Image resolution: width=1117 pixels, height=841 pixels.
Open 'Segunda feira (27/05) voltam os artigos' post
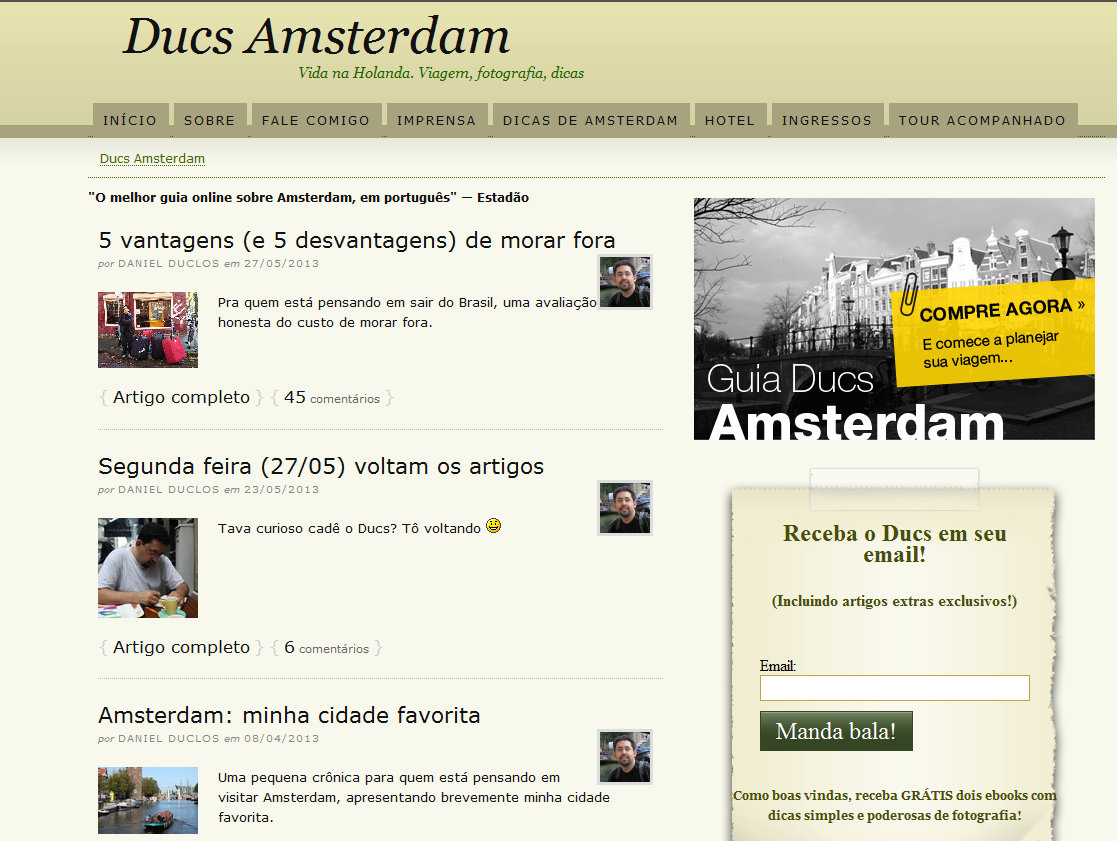point(321,466)
